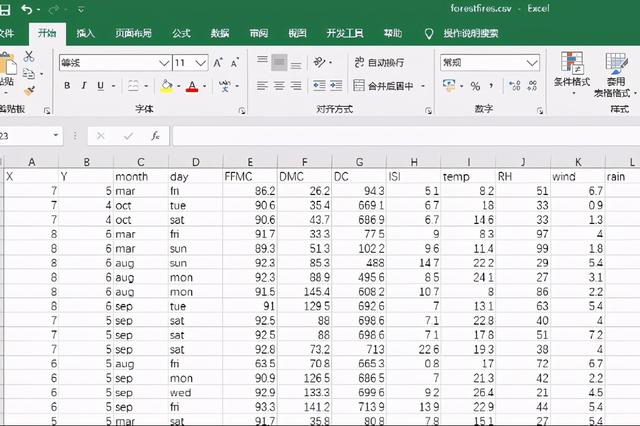Open the 开发工具 (Developer) tab
This screenshot has width=640, height=426.
(345, 33)
